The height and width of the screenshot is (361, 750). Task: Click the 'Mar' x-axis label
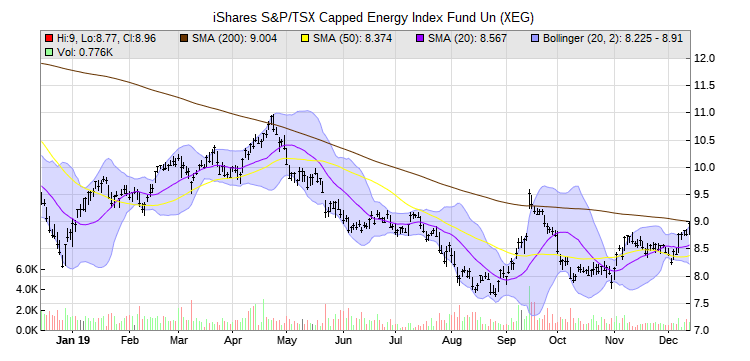pos(178,341)
